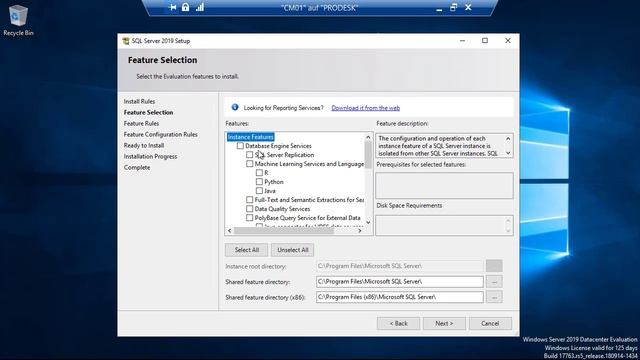Check Full-Text and Semantic Extractions
The image size is (640, 360).
(x=249, y=200)
